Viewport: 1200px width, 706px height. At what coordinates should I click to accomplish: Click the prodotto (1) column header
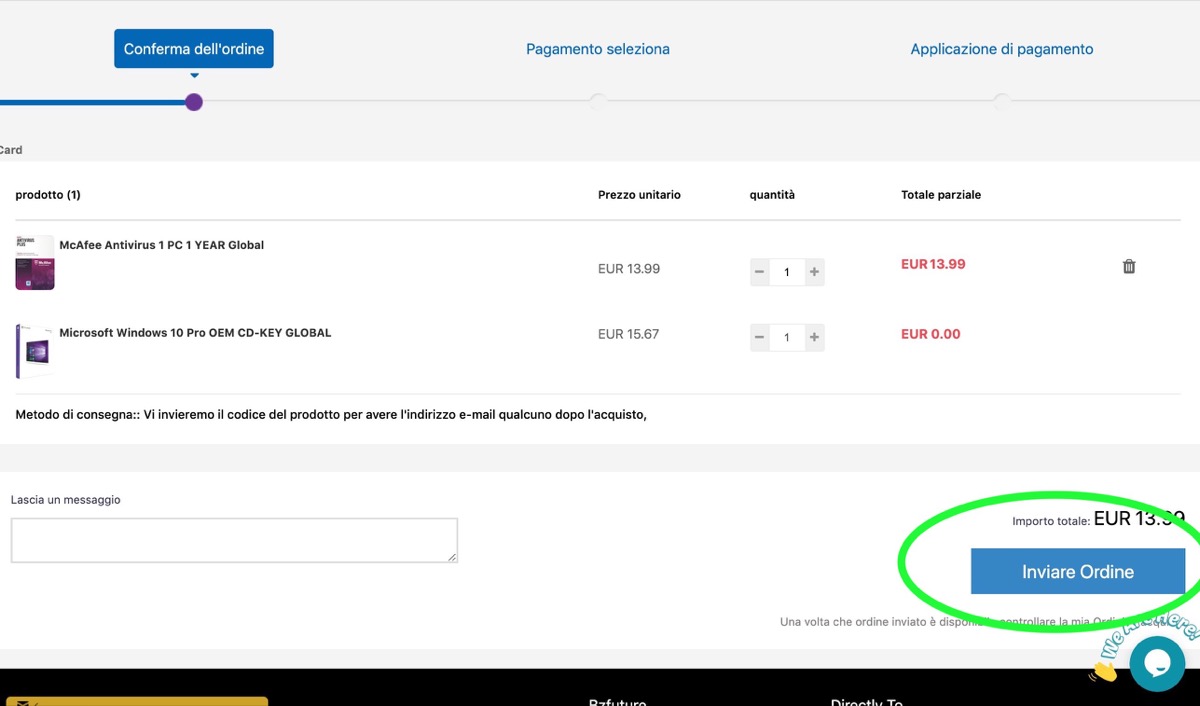pyautogui.click(x=48, y=195)
